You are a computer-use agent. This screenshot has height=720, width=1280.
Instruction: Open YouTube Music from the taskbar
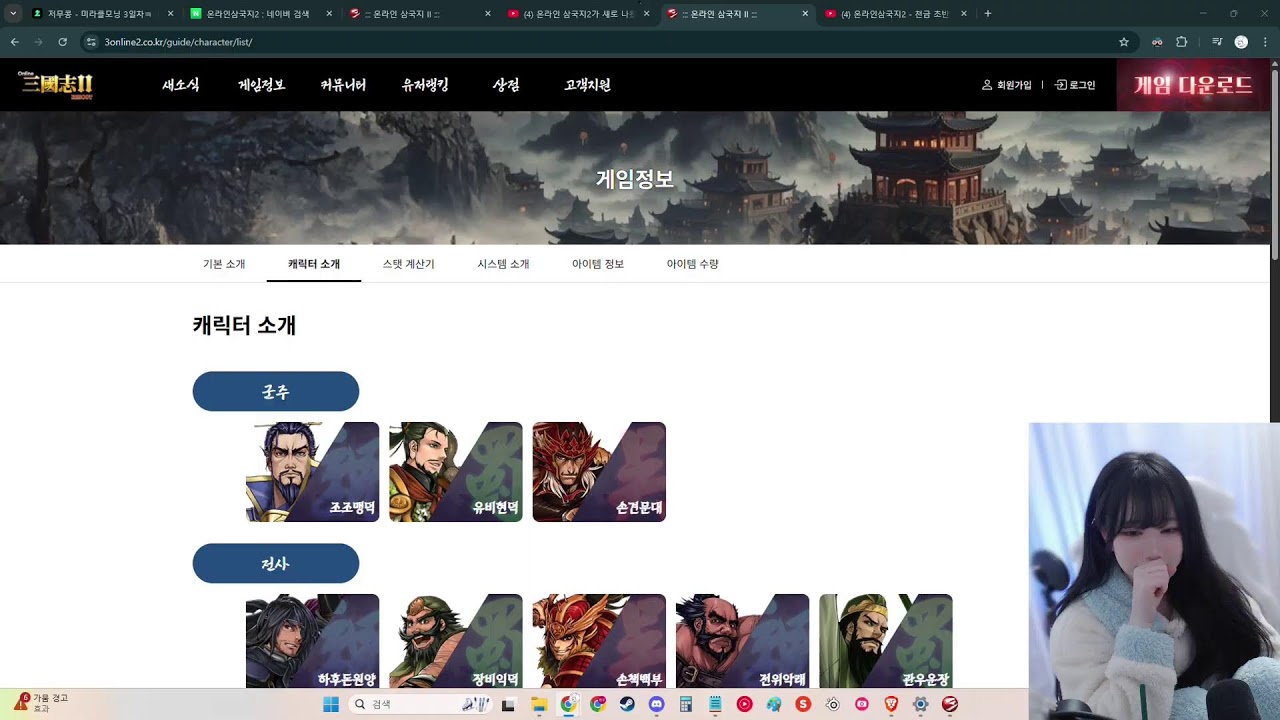pyautogui.click(x=744, y=704)
